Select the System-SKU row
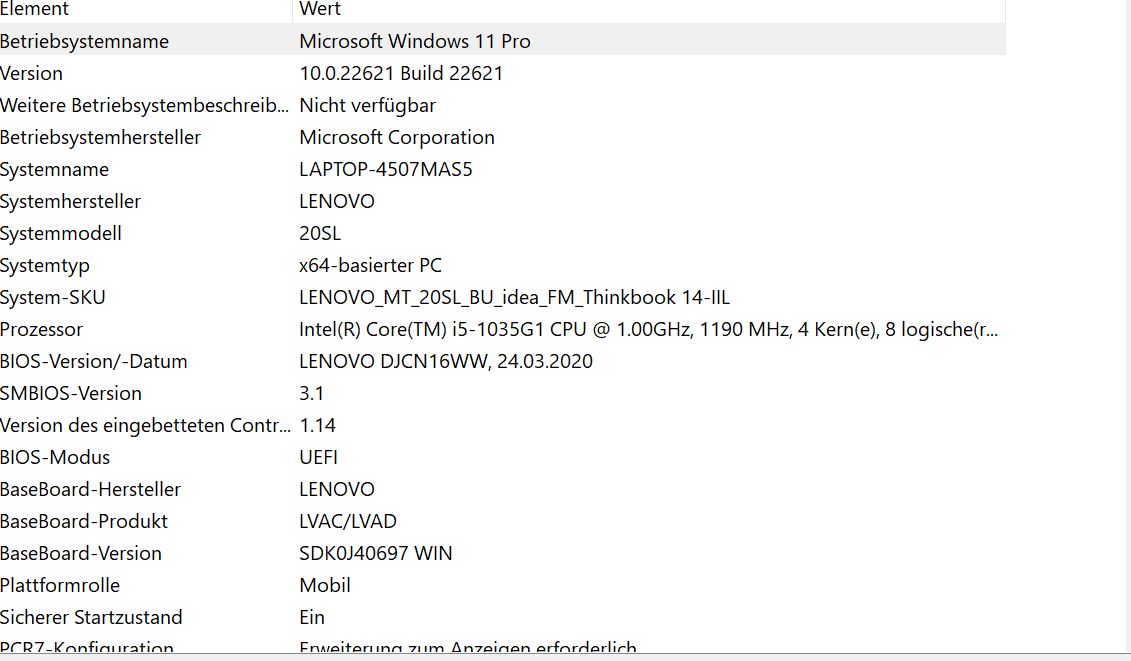This screenshot has height=661, width=1131. 503,297
